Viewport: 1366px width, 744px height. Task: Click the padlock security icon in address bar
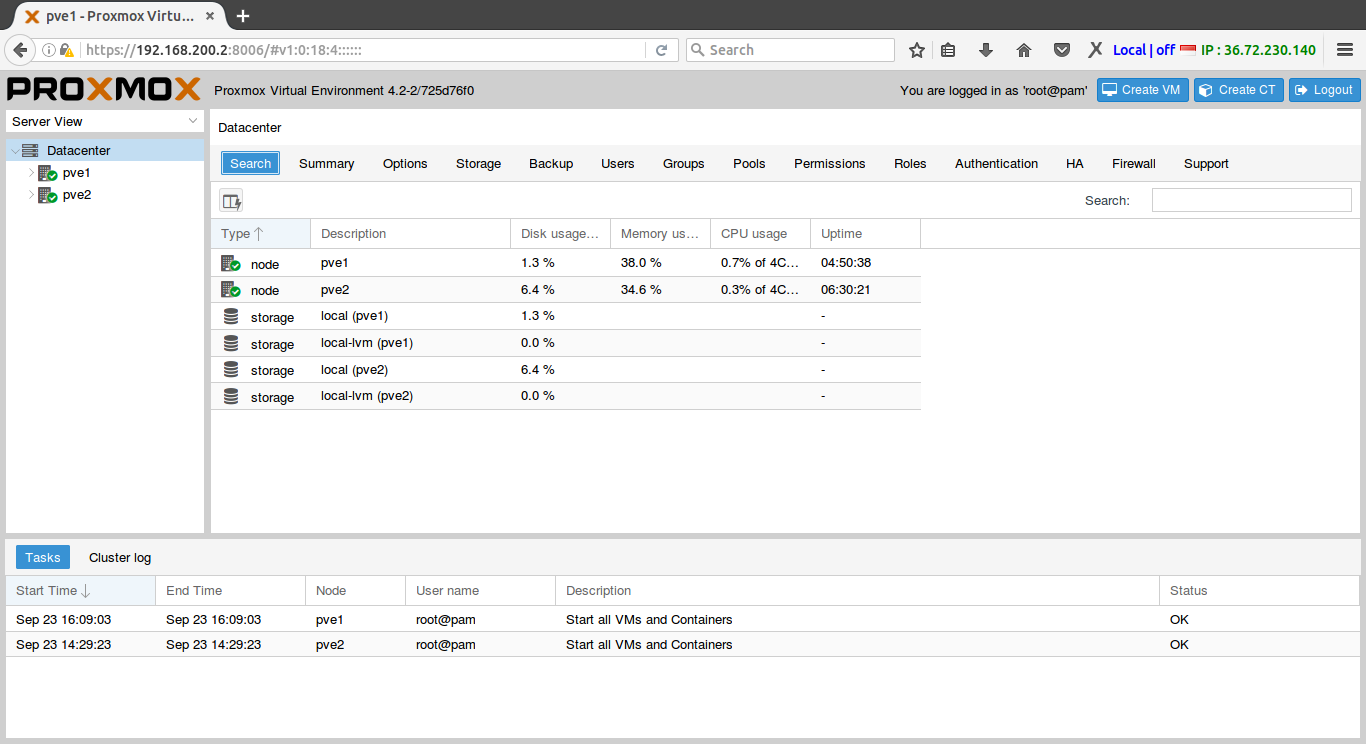click(x=67, y=50)
